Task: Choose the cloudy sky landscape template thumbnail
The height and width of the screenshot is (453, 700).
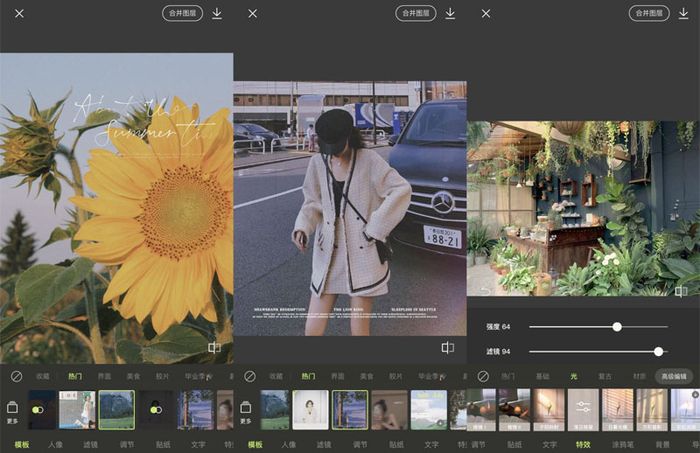Action: [429, 410]
